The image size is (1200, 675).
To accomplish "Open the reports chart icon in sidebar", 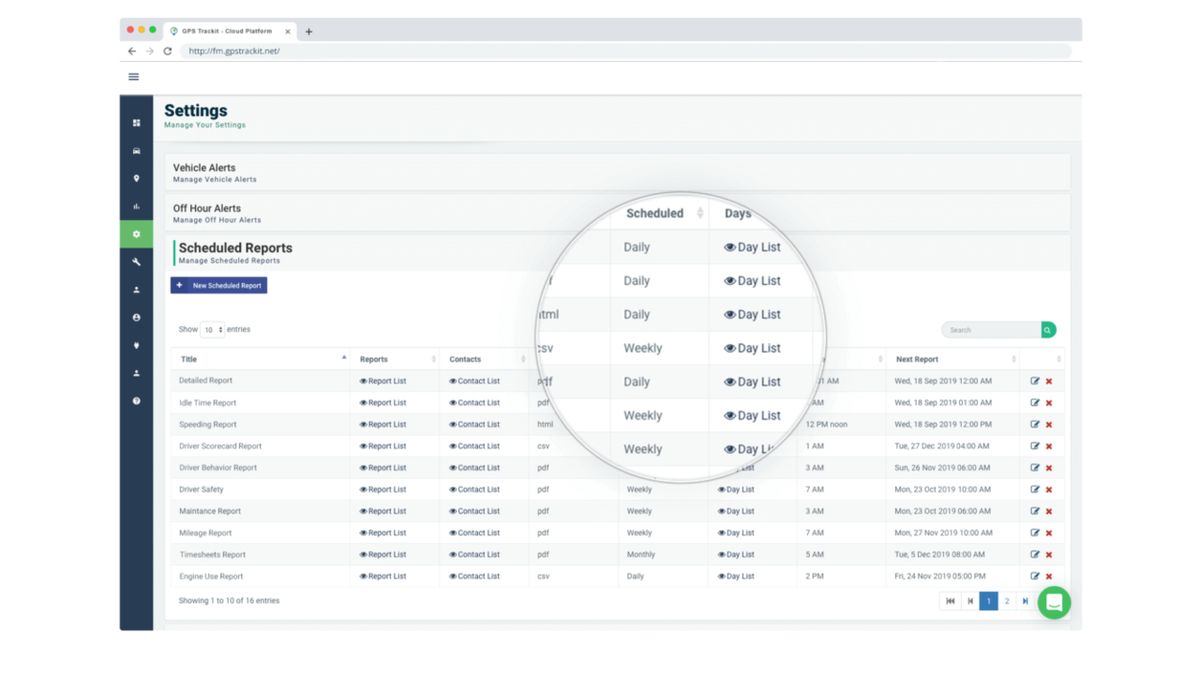I will [135, 206].
